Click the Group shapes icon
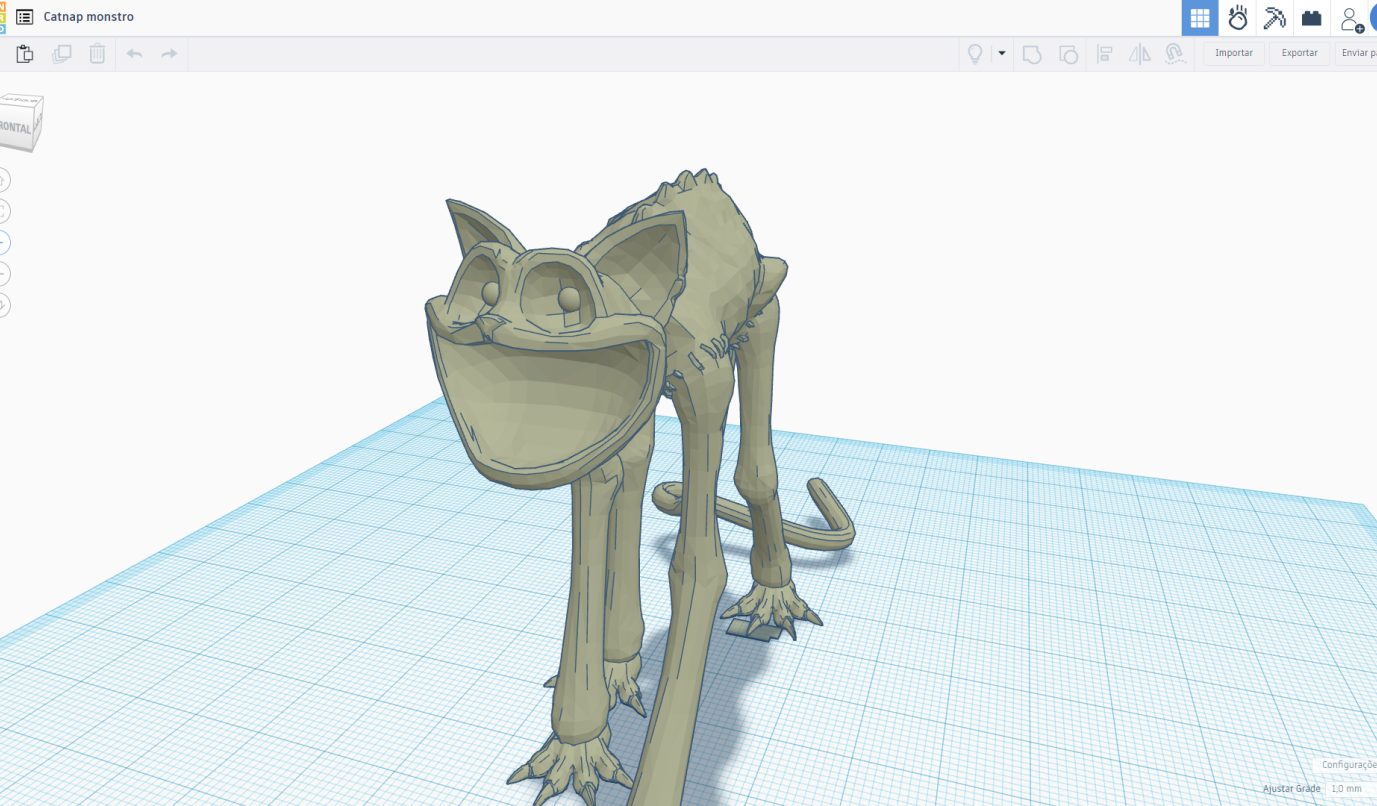 coord(1032,54)
